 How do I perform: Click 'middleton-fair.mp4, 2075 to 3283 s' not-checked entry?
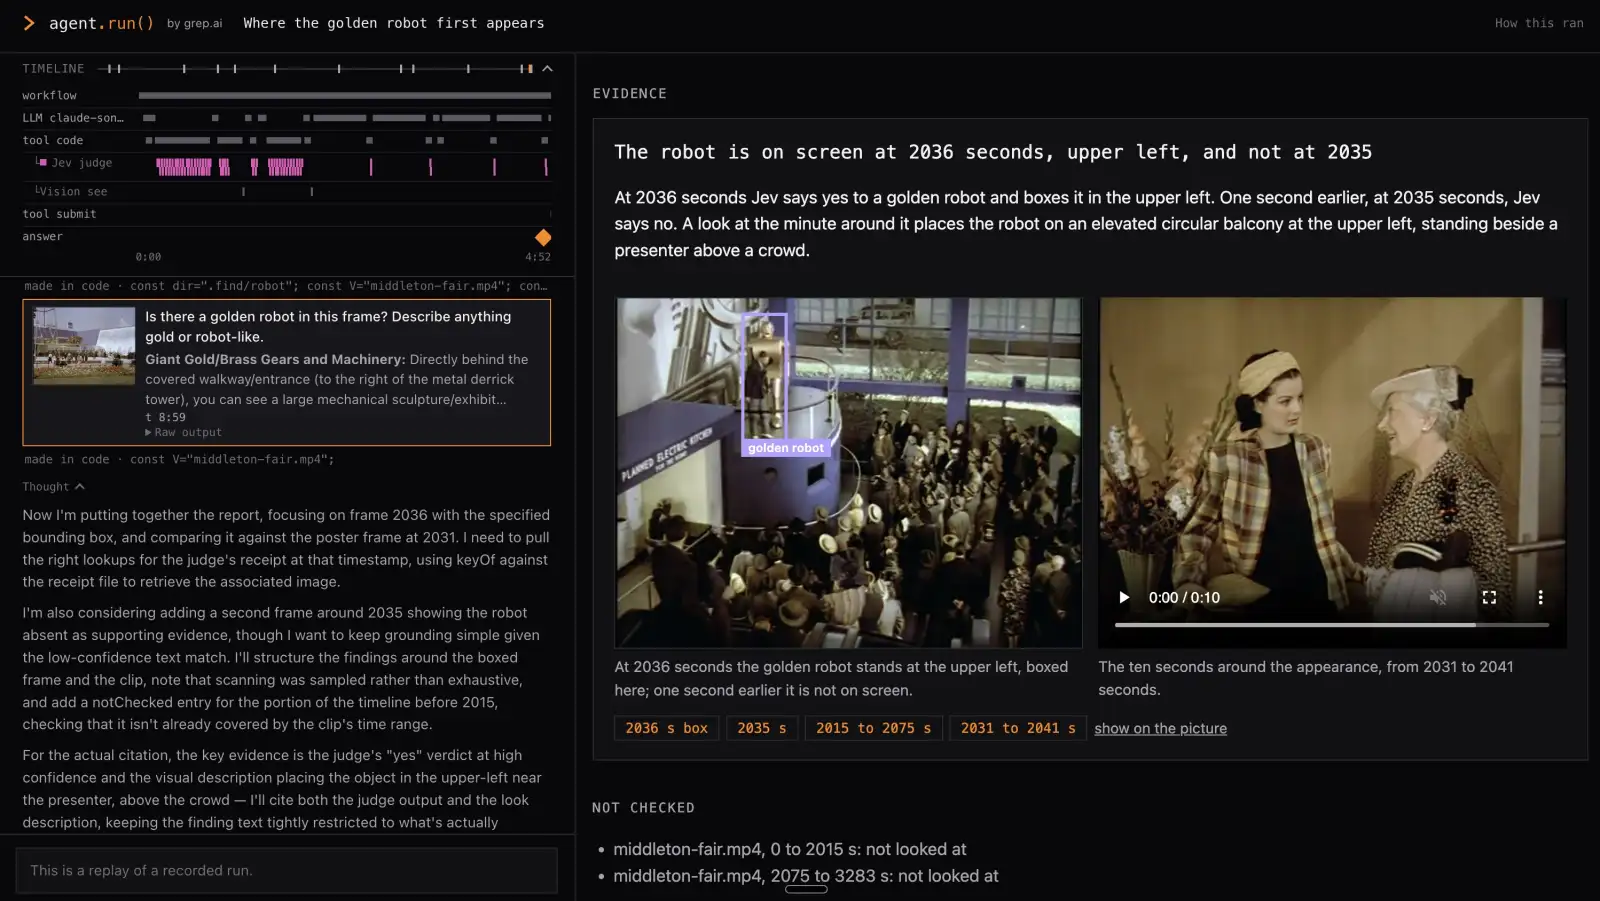click(805, 876)
